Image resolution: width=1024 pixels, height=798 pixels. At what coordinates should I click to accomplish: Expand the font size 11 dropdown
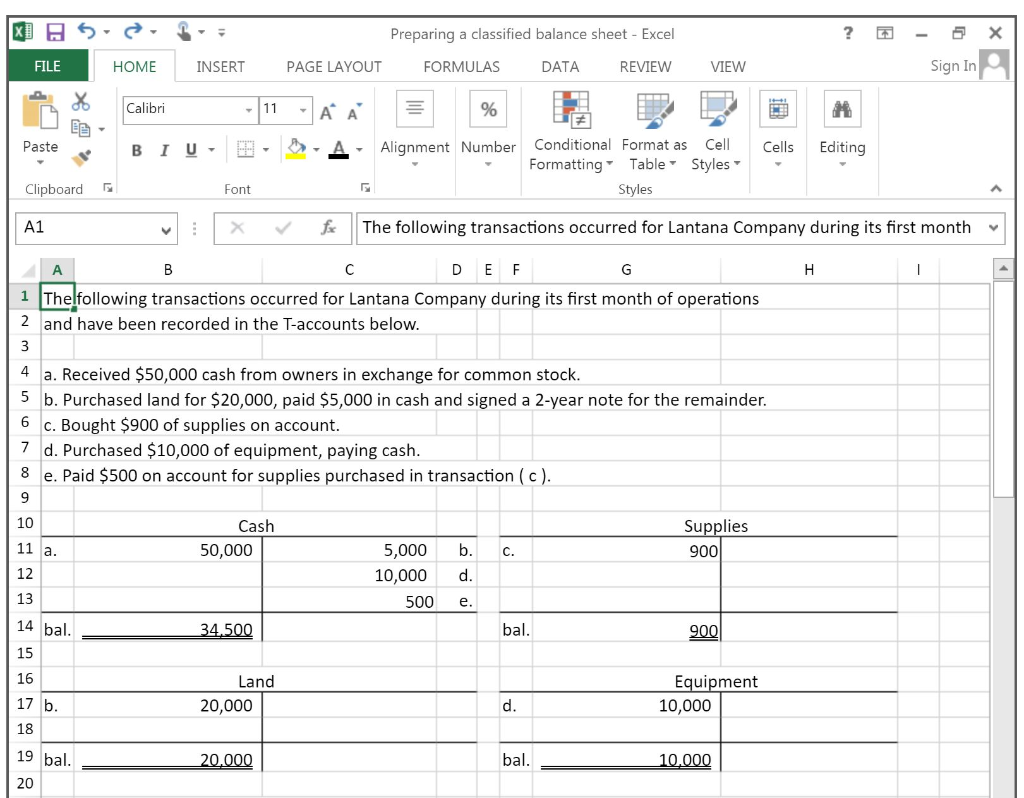303,110
